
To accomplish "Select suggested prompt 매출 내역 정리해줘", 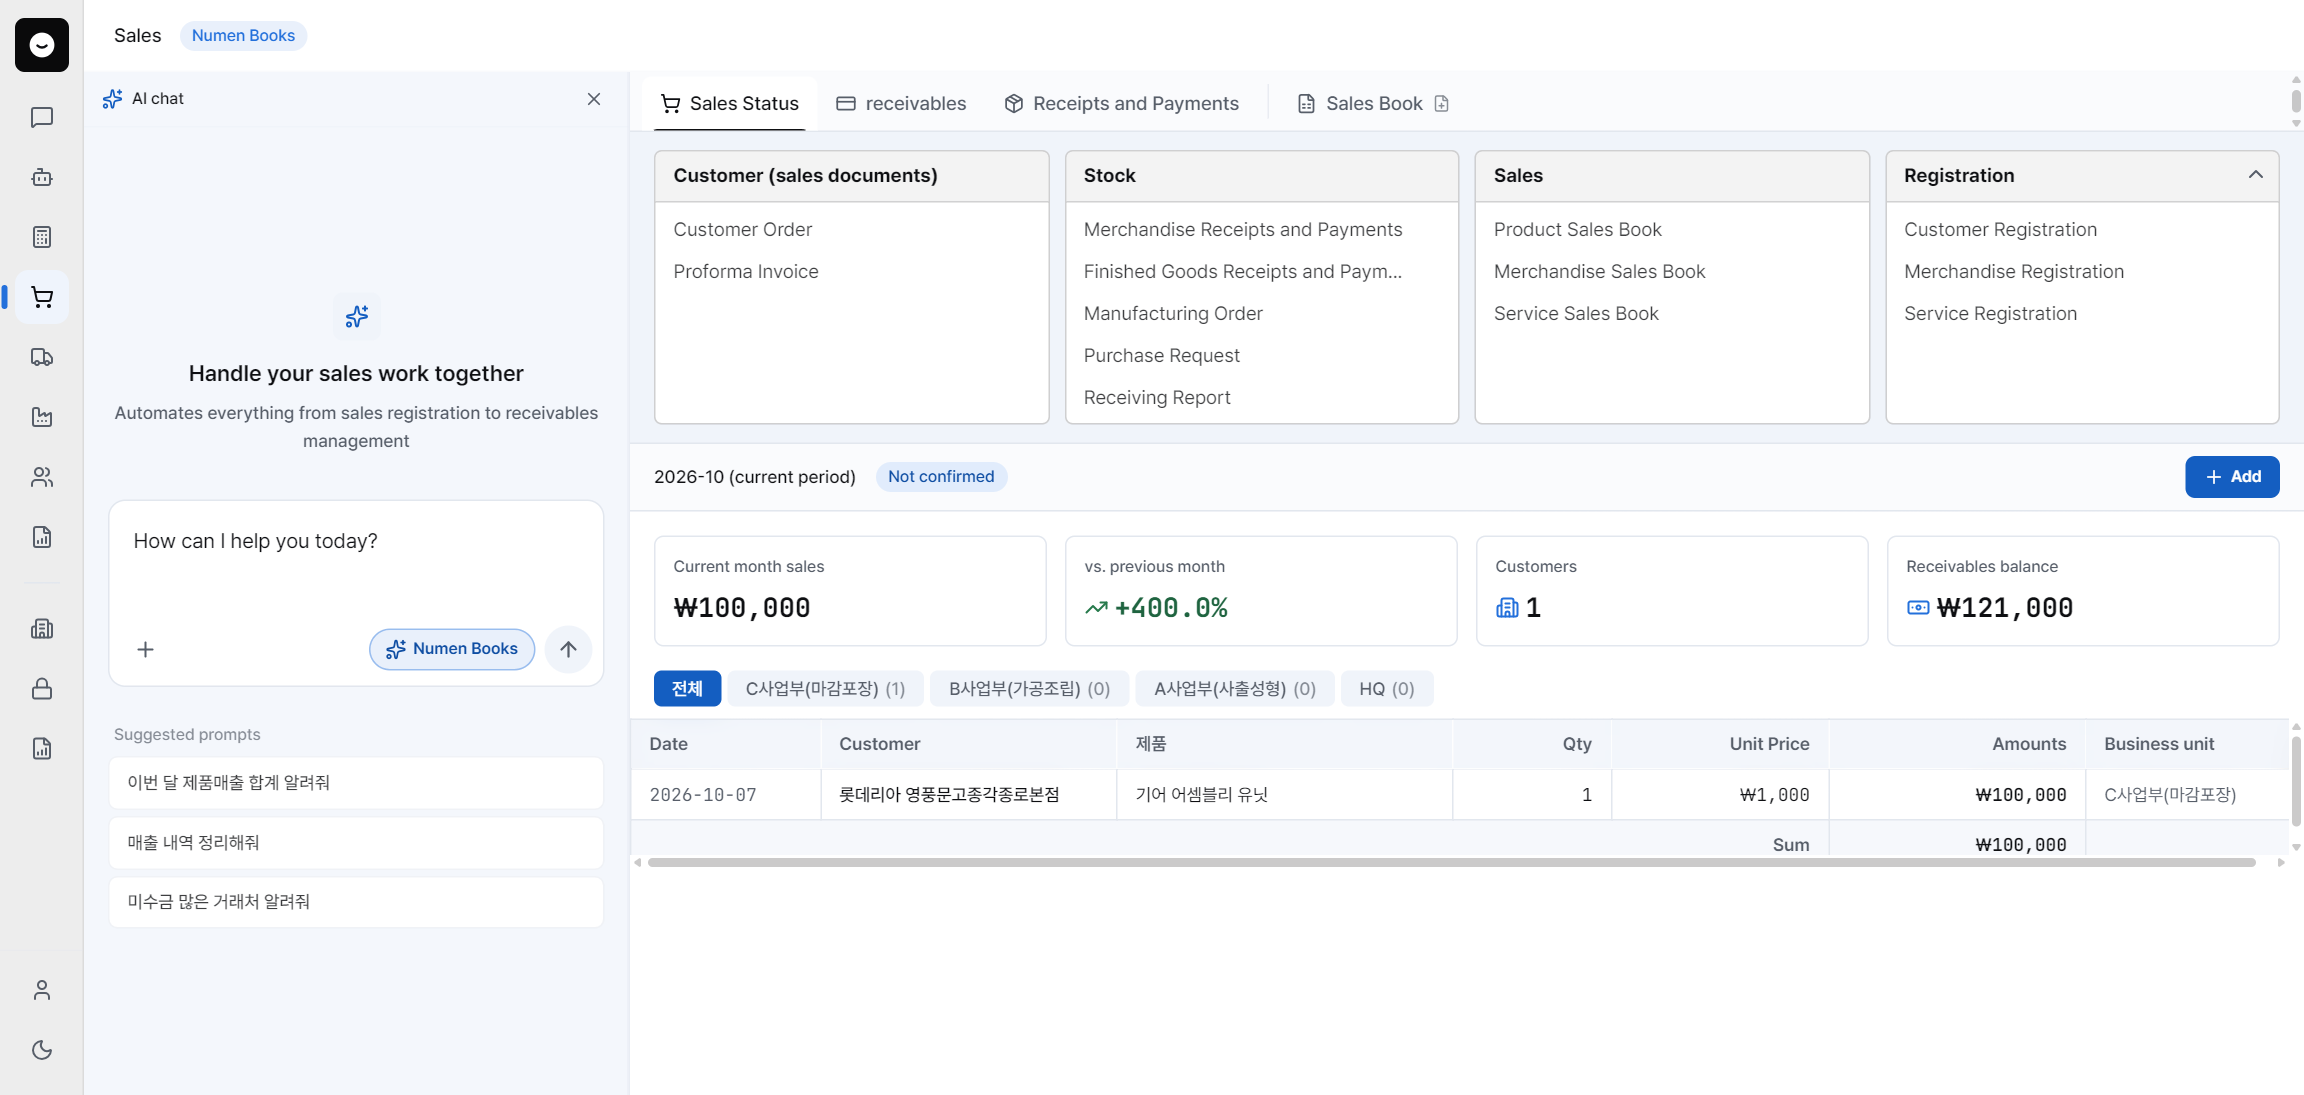I will (356, 843).
